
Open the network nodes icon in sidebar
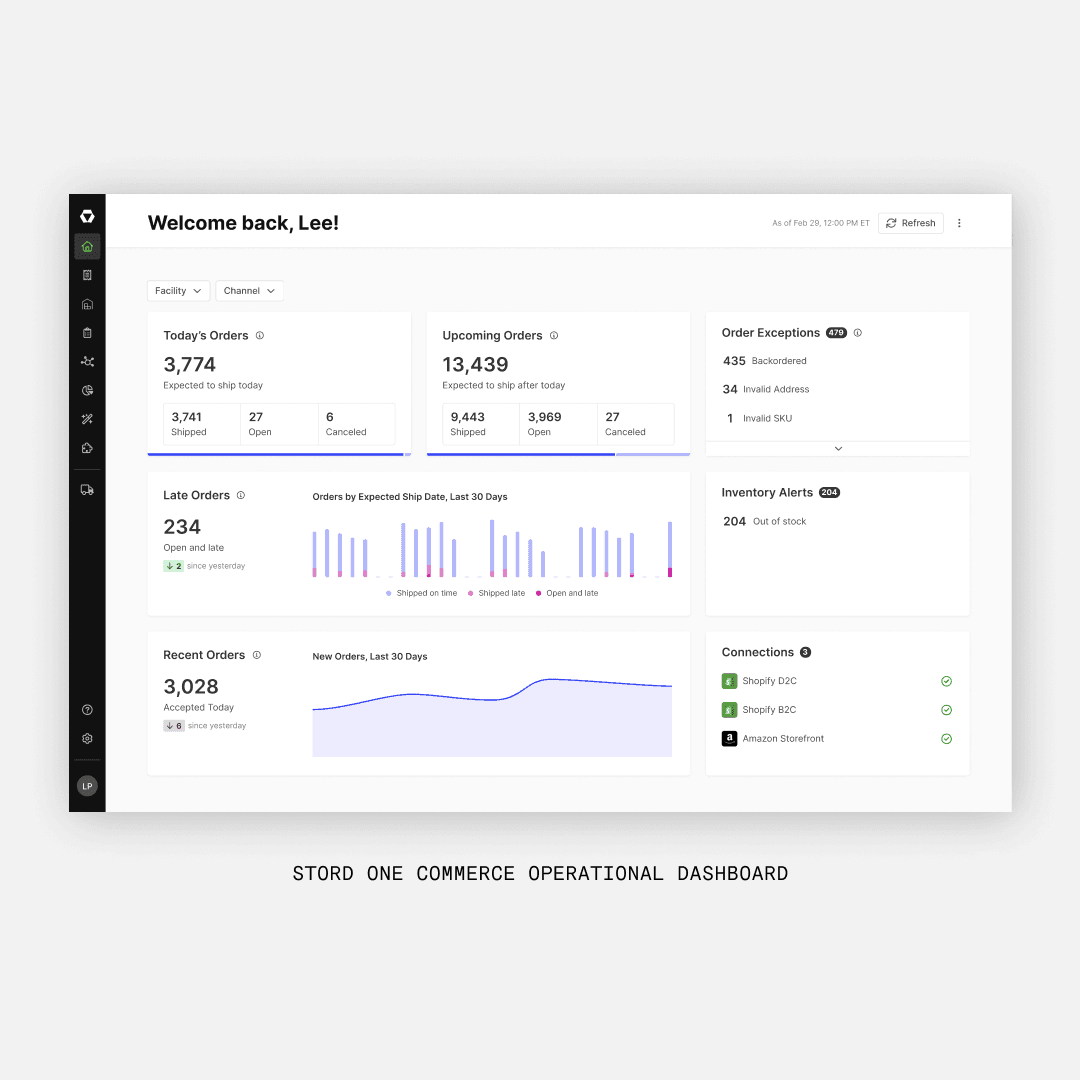click(87, 362)
